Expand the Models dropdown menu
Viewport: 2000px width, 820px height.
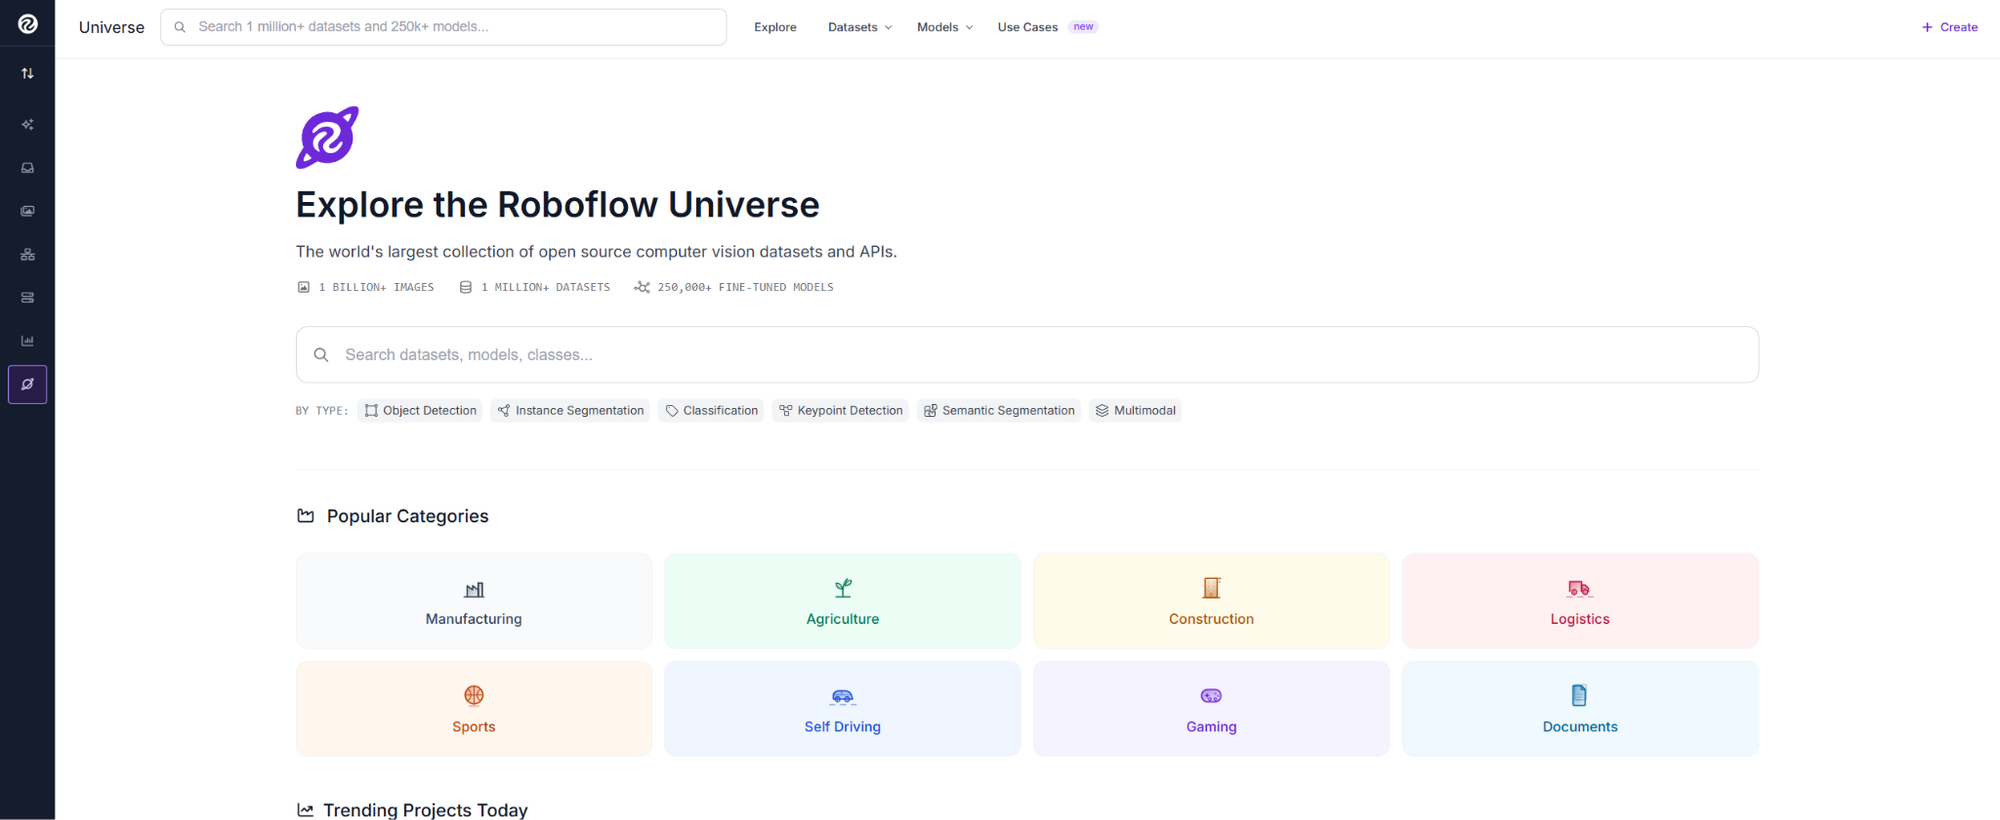point(945,27)
